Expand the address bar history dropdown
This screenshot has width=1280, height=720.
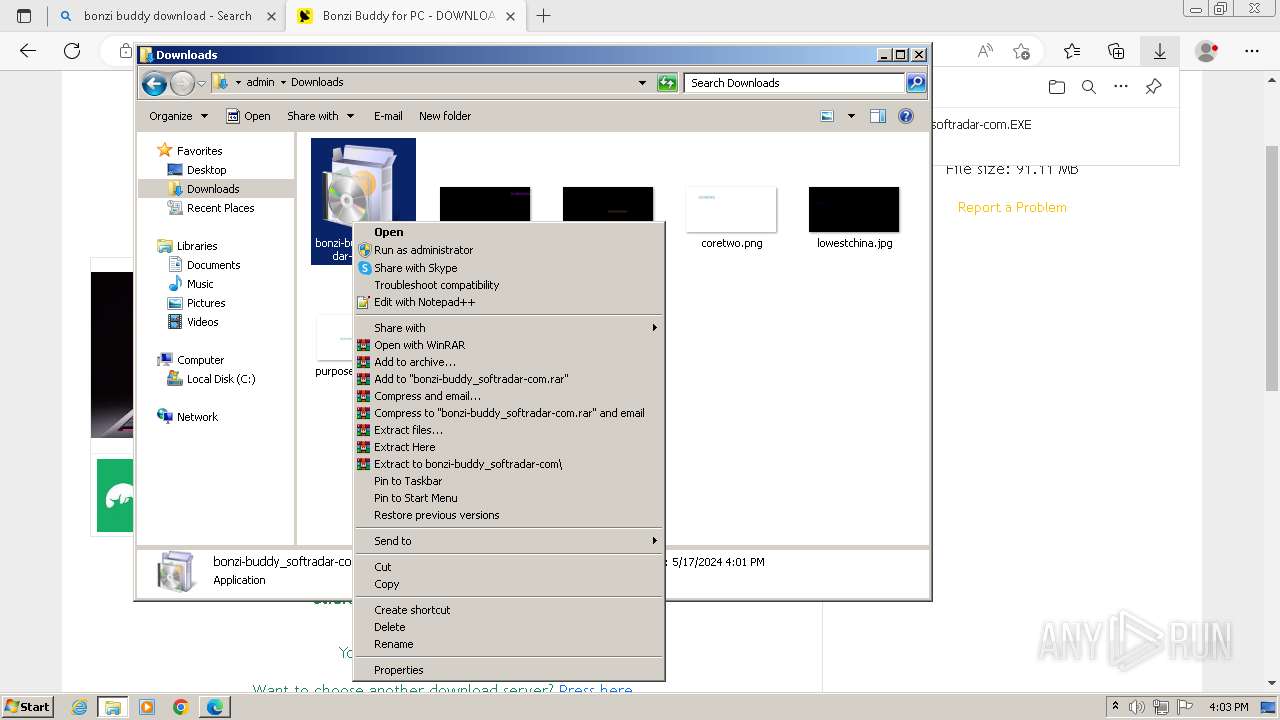[x=642, y=83]
